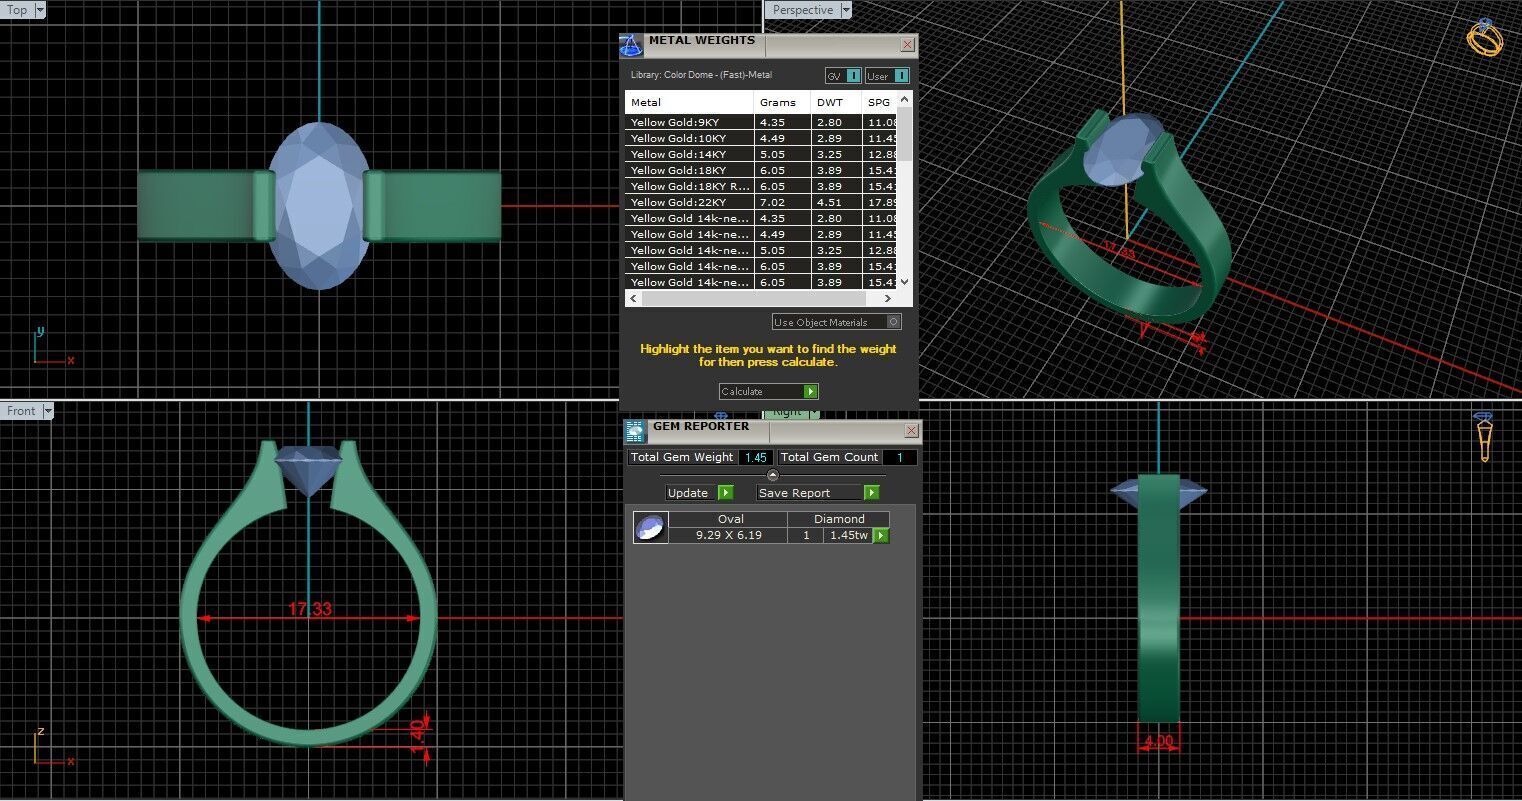Click the Diamond material cell
Screen dimensions: 1522x801
click(x=838, y=519)
